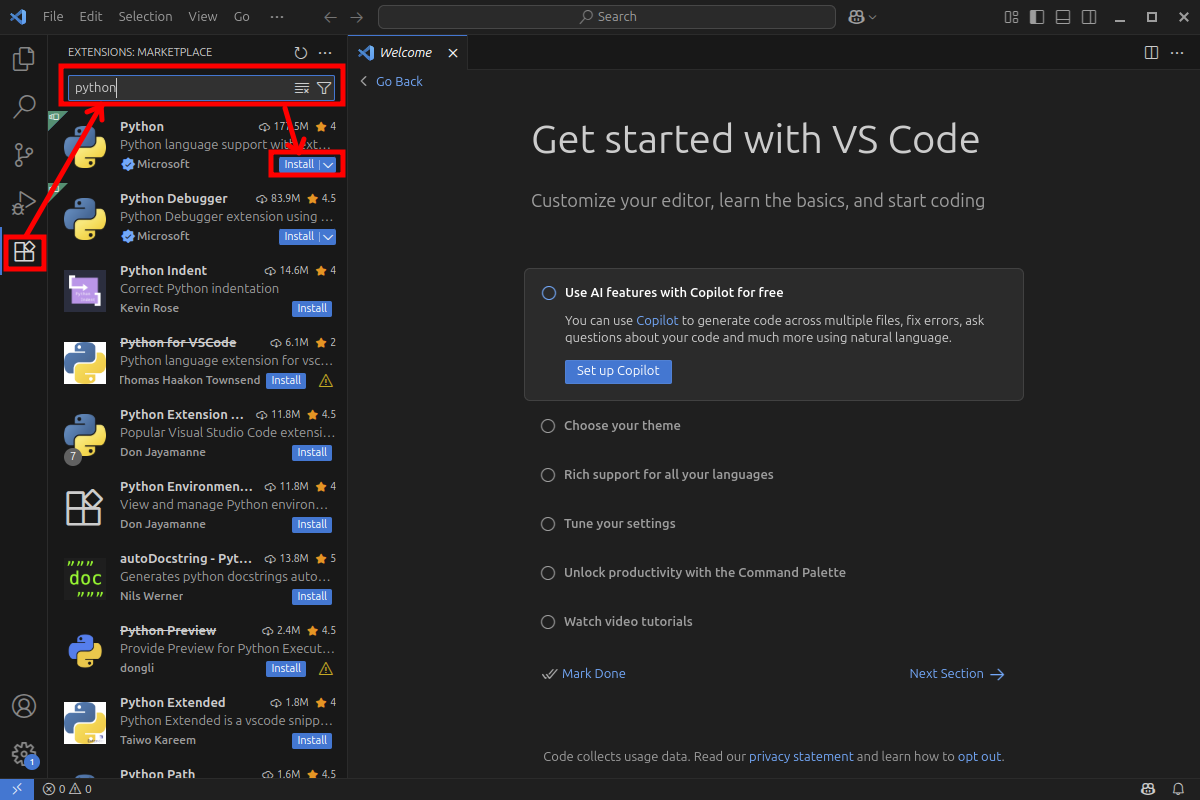Image resolution: width=1200 pixels, height=800 pixels.
Task: Click warning icon on Python for VSCode
Action: pyautogui.click(x=325, y=381)
